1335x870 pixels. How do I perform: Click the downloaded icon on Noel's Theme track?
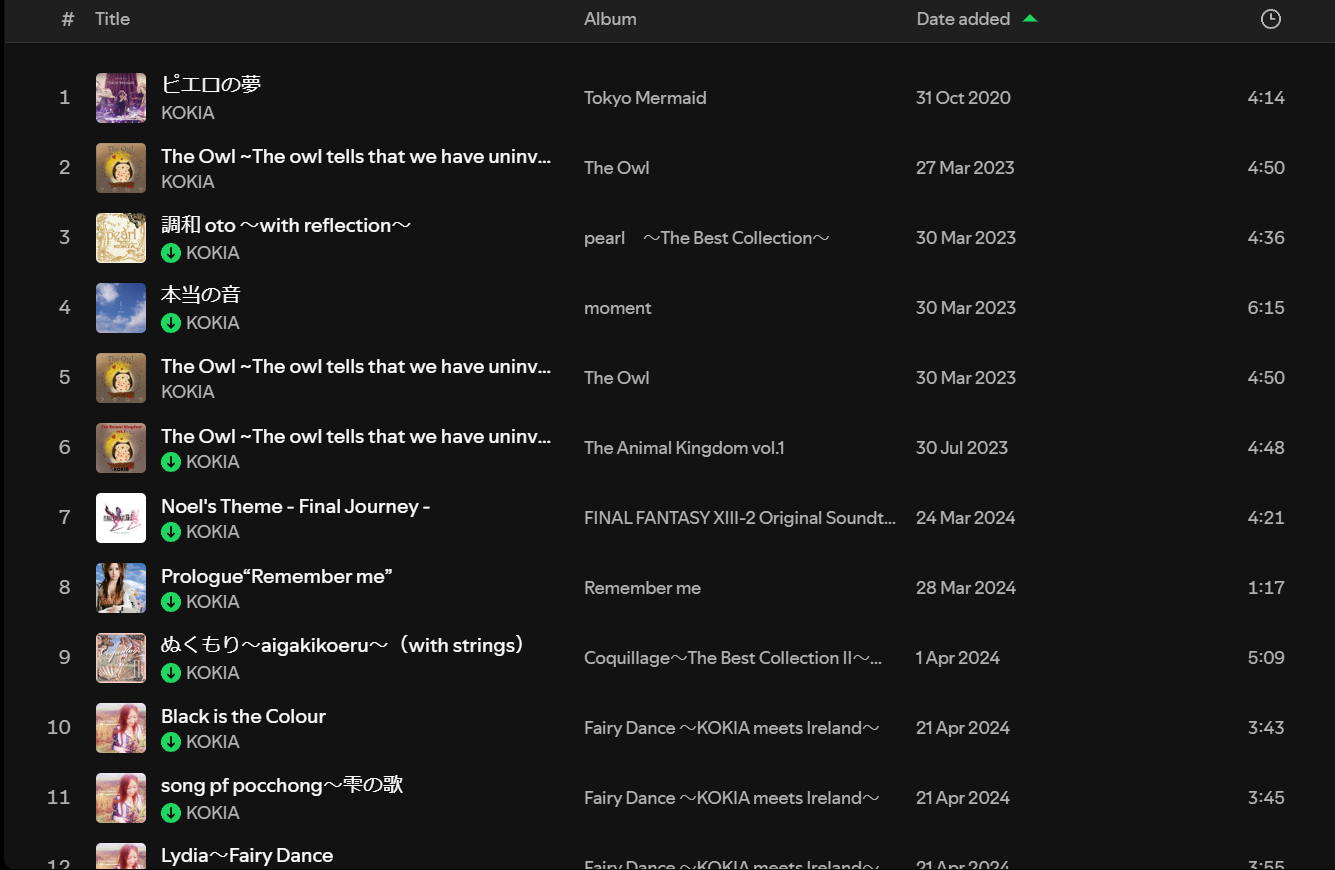(171, 532)
